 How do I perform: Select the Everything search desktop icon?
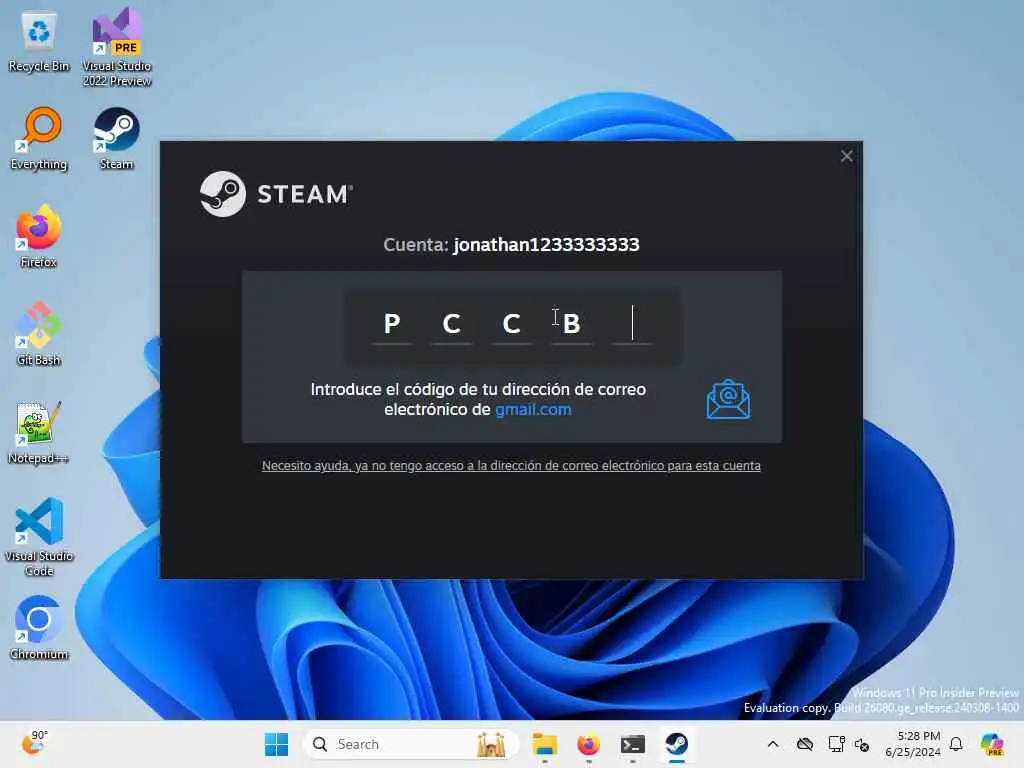pyautogui.click(x=39, y=139)
